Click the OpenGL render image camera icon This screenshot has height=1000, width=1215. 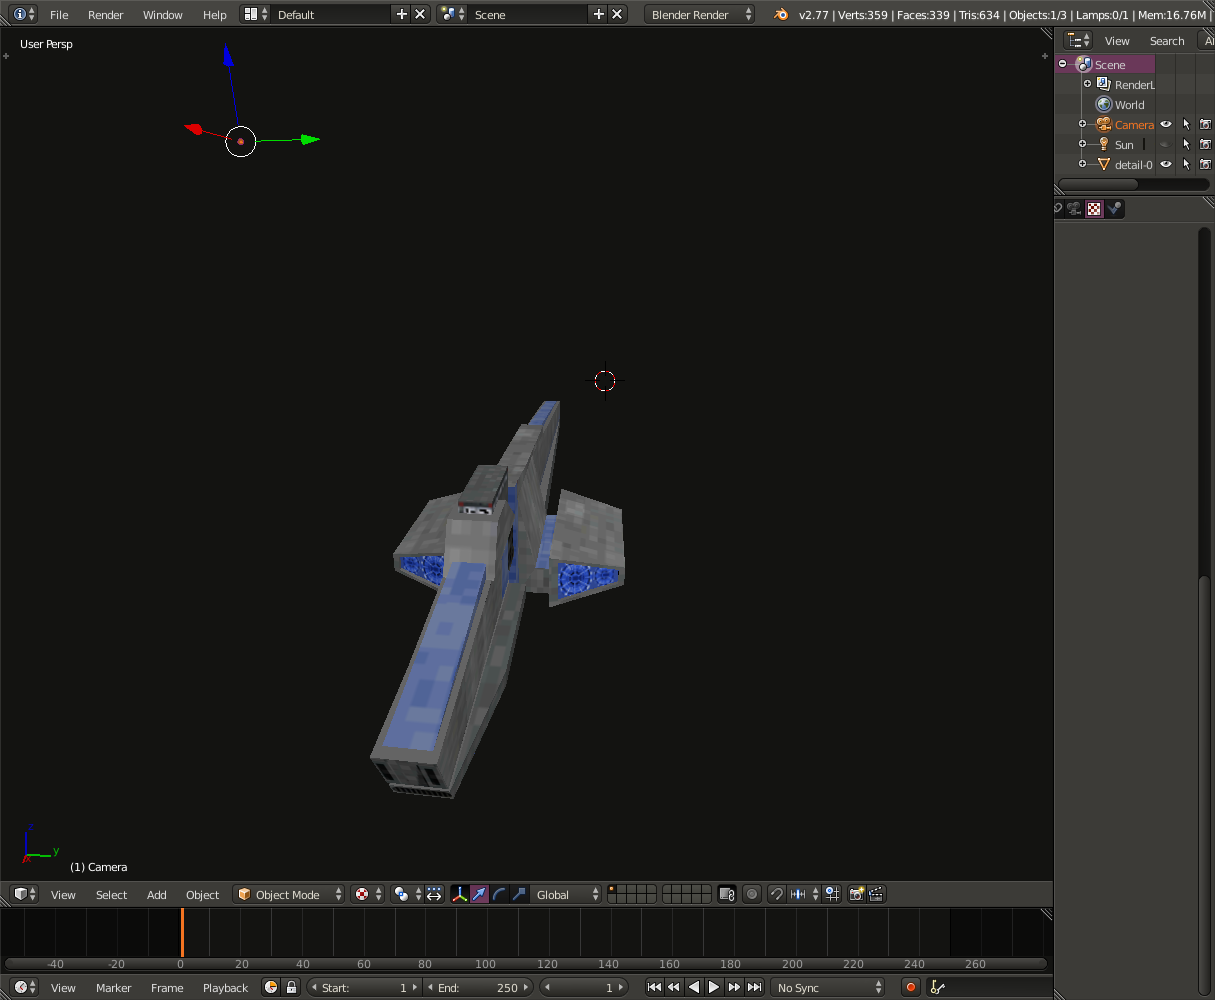tap(856, 894)
